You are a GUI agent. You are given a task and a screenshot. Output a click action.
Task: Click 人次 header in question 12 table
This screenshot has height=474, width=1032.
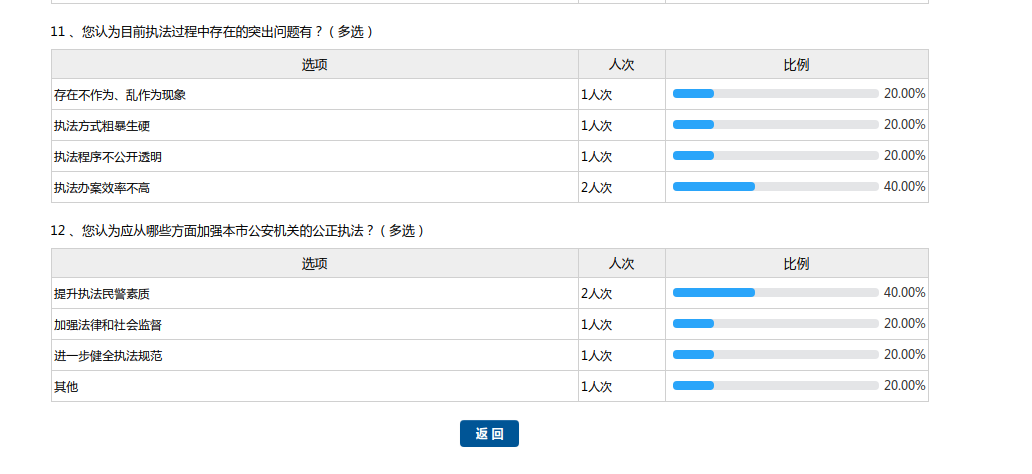(621, 264)
